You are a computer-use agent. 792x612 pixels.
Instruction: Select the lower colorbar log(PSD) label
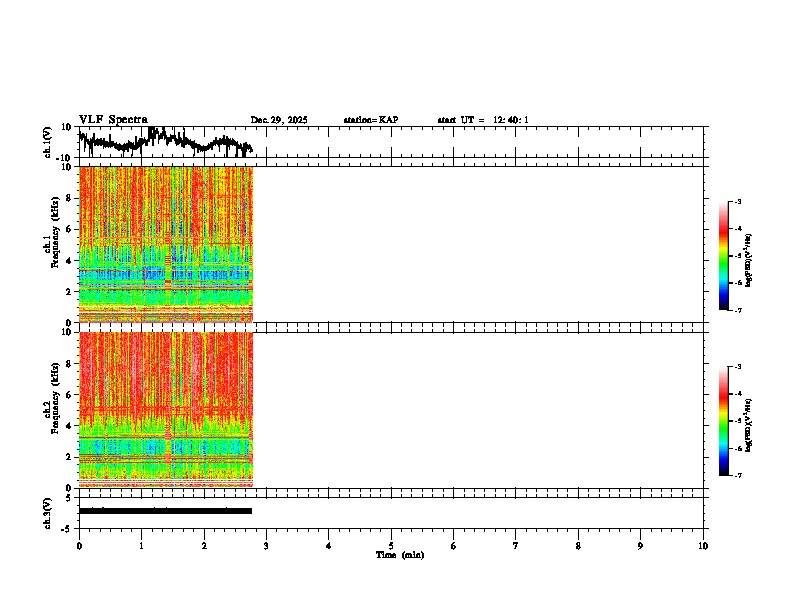748,425
